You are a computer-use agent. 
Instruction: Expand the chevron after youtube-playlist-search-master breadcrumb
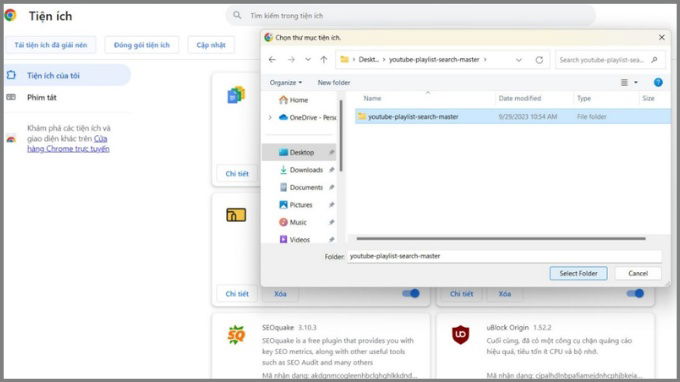(485, 59)
